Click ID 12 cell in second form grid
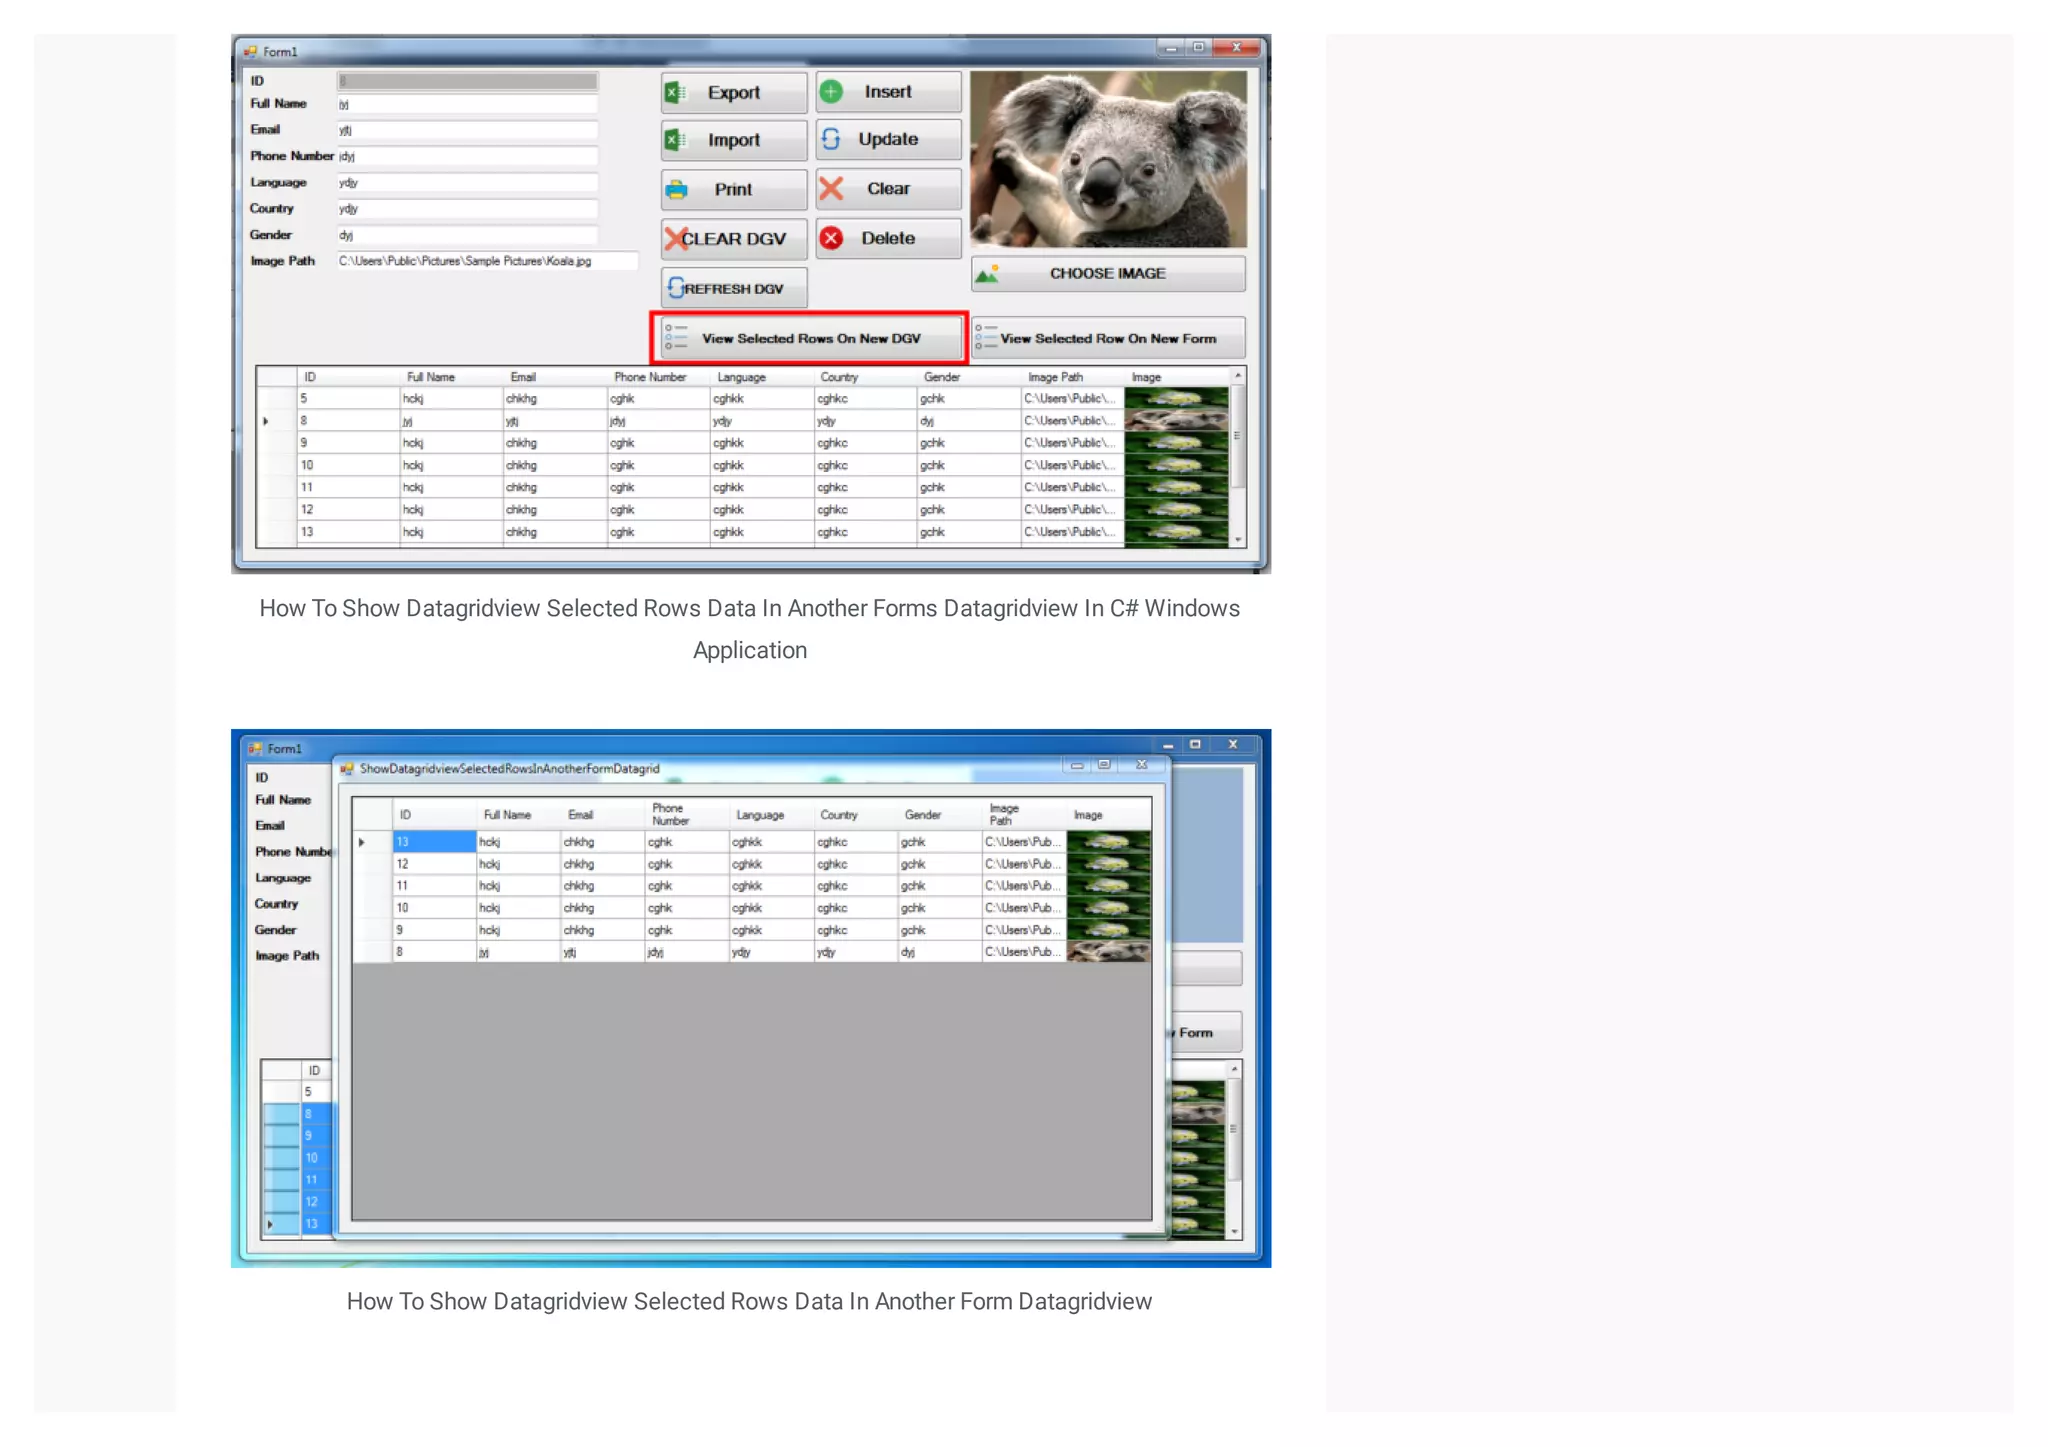 click(x=434, y=864)
